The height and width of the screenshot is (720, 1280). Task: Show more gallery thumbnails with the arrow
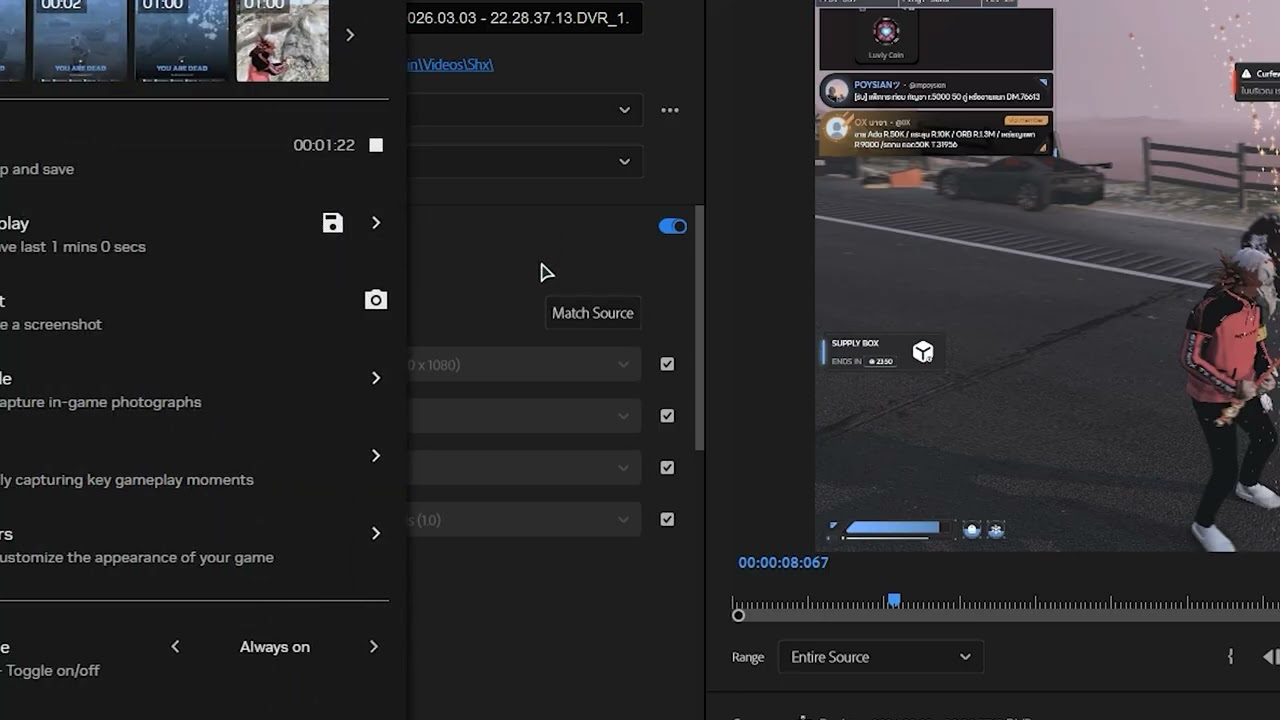350,35
